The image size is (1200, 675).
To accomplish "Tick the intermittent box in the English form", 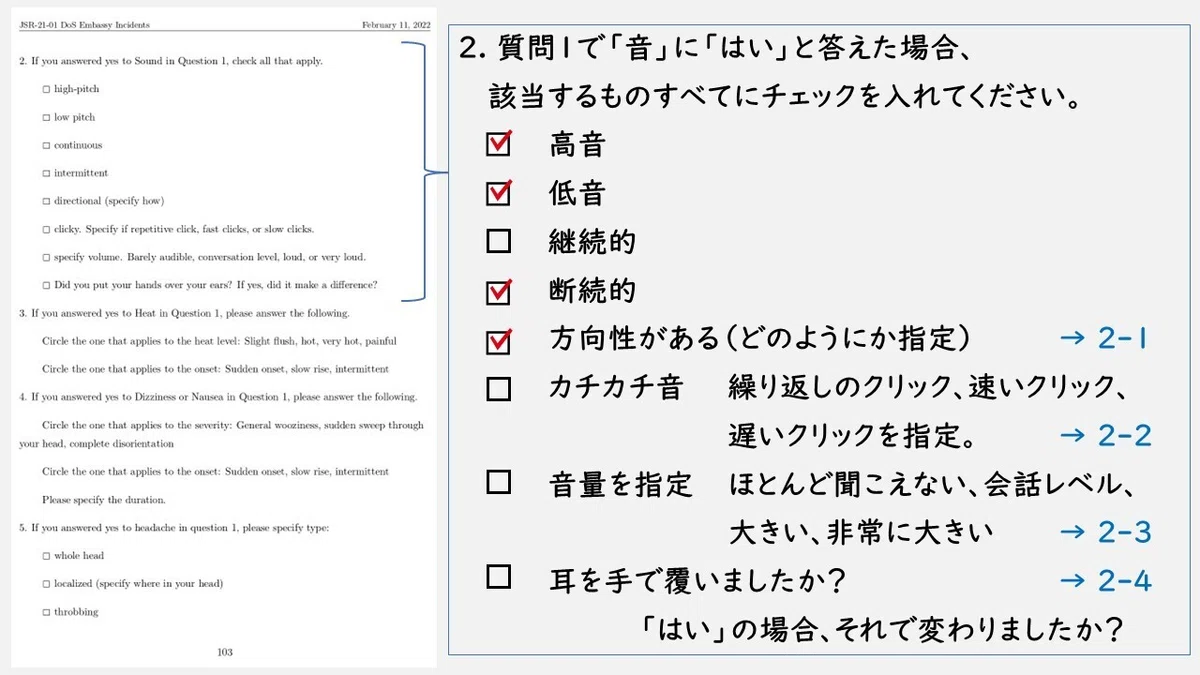I will (46, 173).
